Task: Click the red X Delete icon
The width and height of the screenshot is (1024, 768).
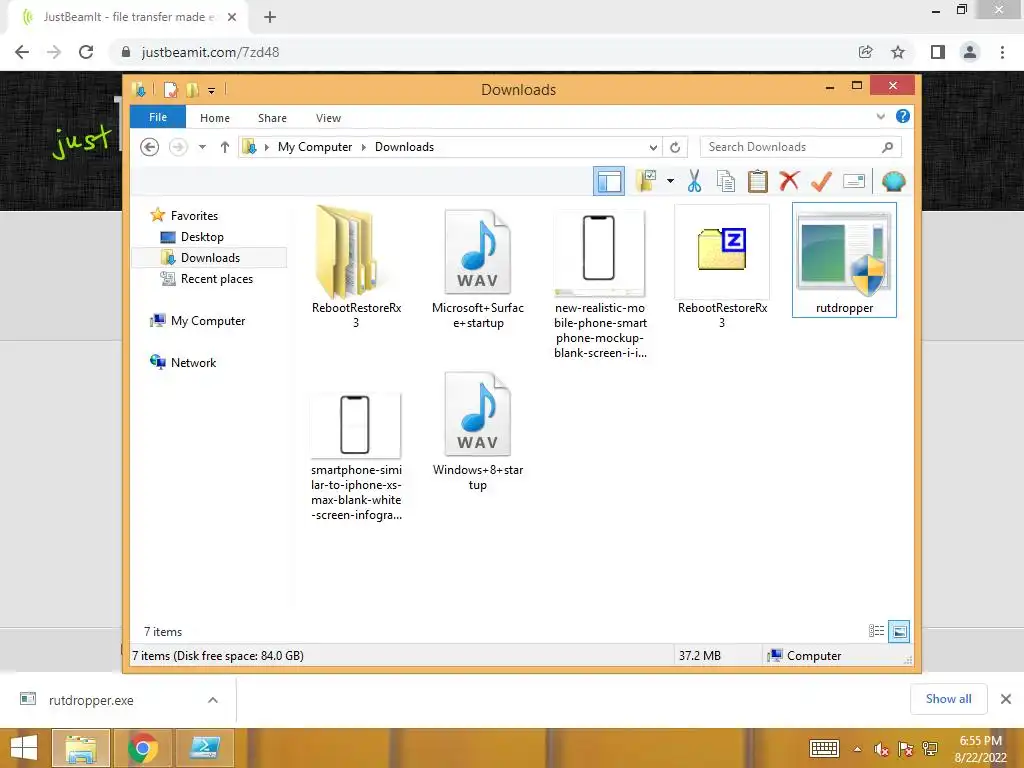Action: 789,181
